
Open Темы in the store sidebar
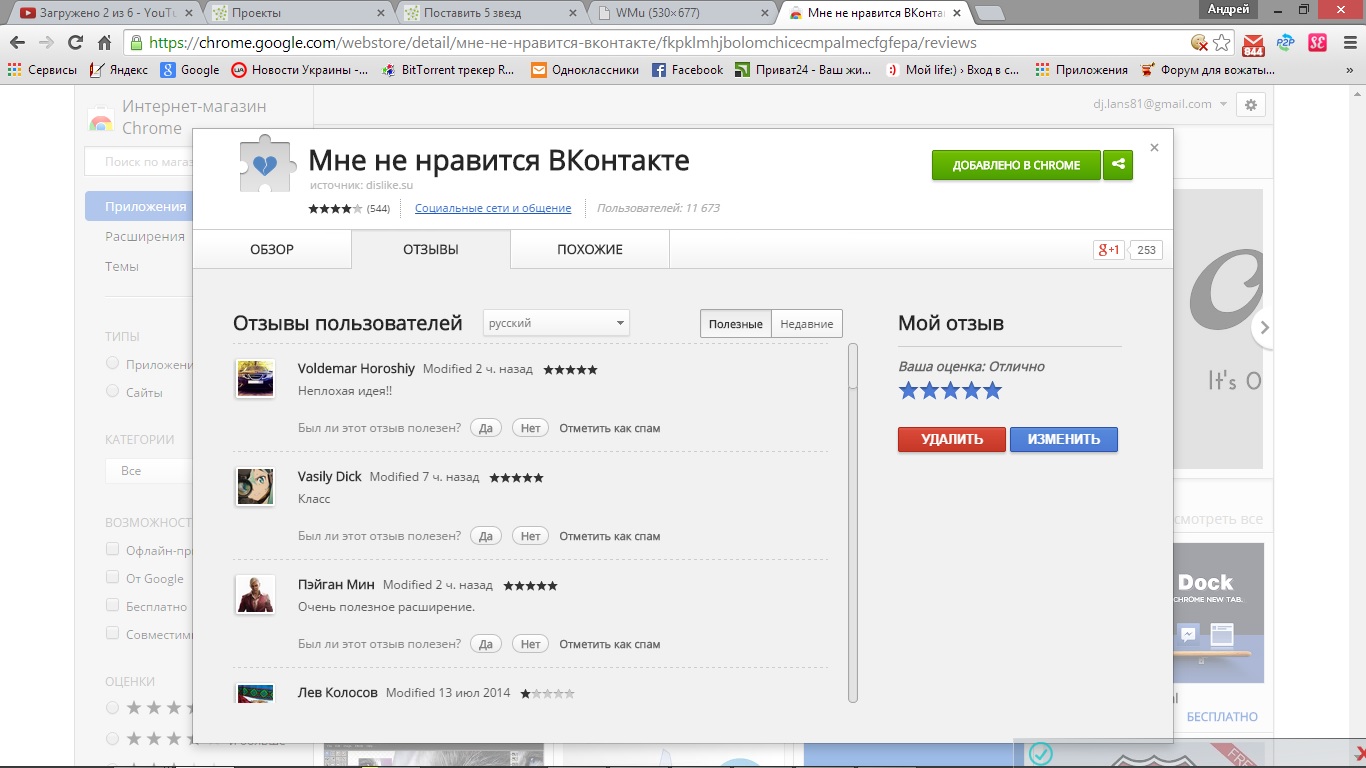click(122, 267)
